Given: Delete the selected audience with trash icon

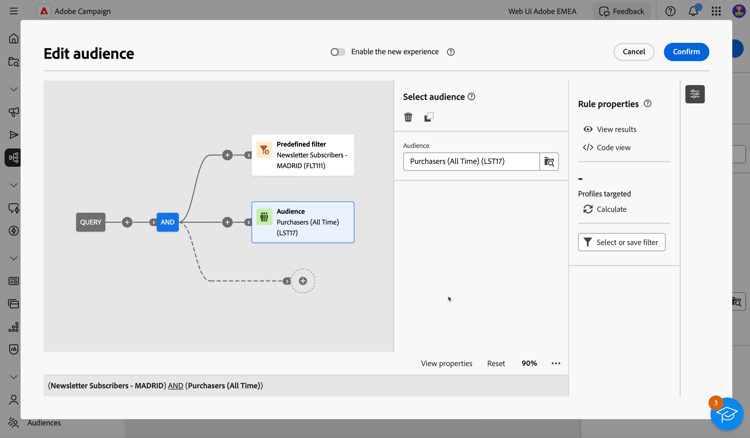Looking at the screenshot, I should click(x=408, y=117).
